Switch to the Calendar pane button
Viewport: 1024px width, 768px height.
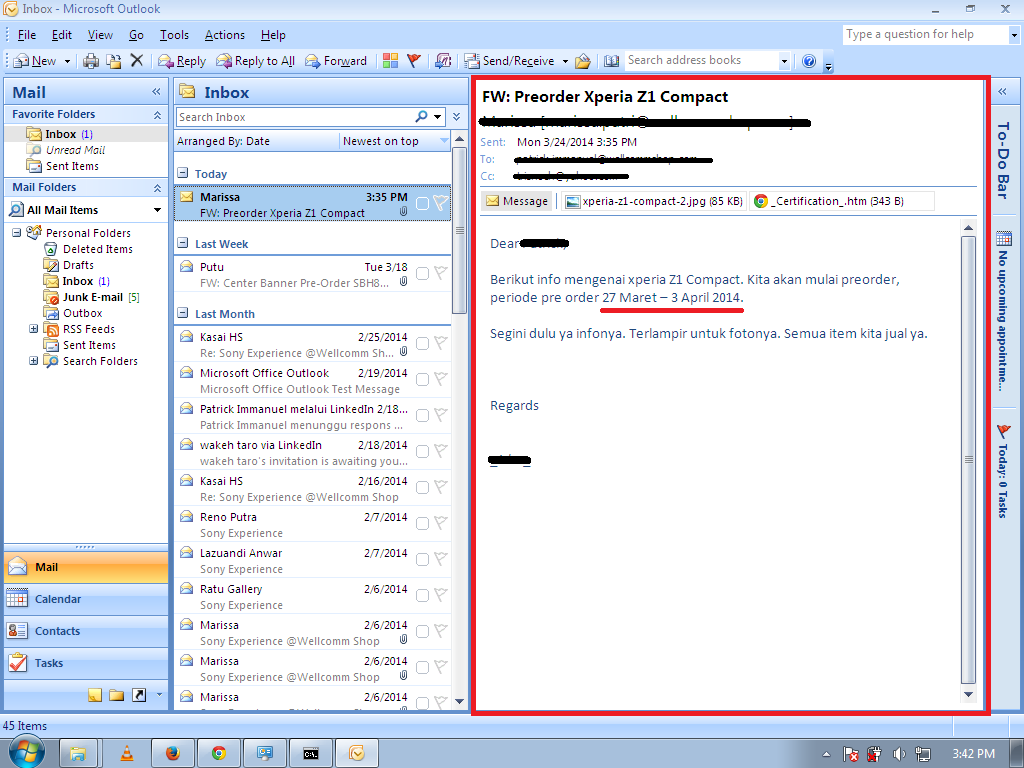[x=86, y=599]
